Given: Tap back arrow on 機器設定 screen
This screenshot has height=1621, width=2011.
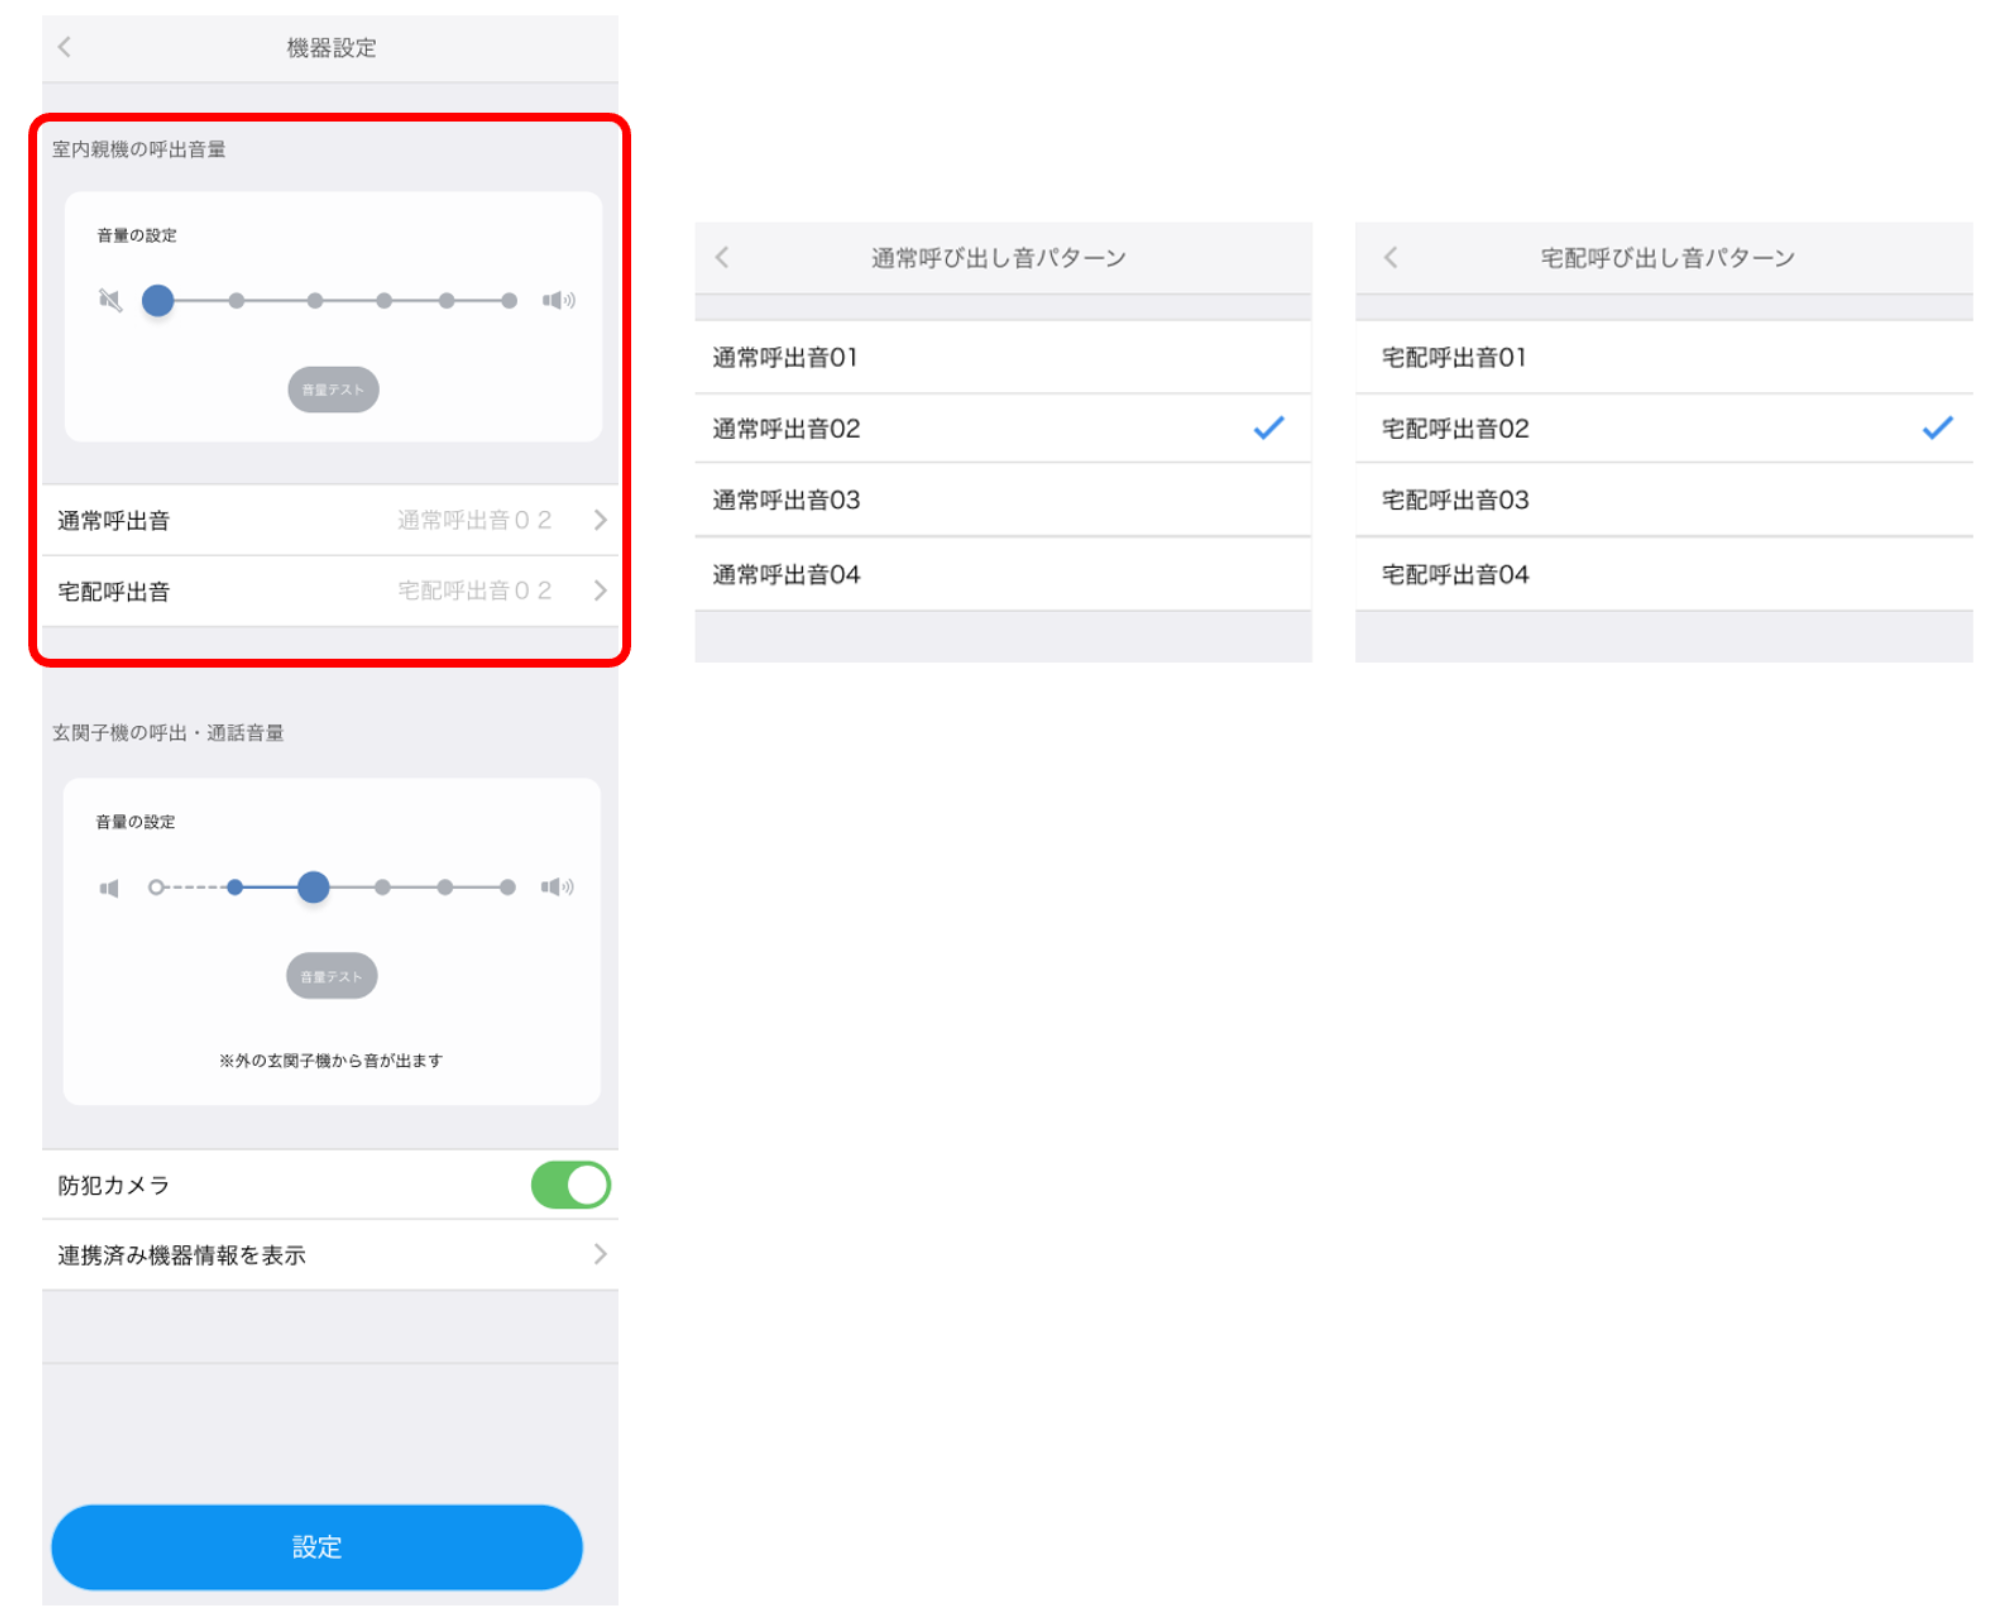Looking at the screenshot, I should (x=65, y=47).
